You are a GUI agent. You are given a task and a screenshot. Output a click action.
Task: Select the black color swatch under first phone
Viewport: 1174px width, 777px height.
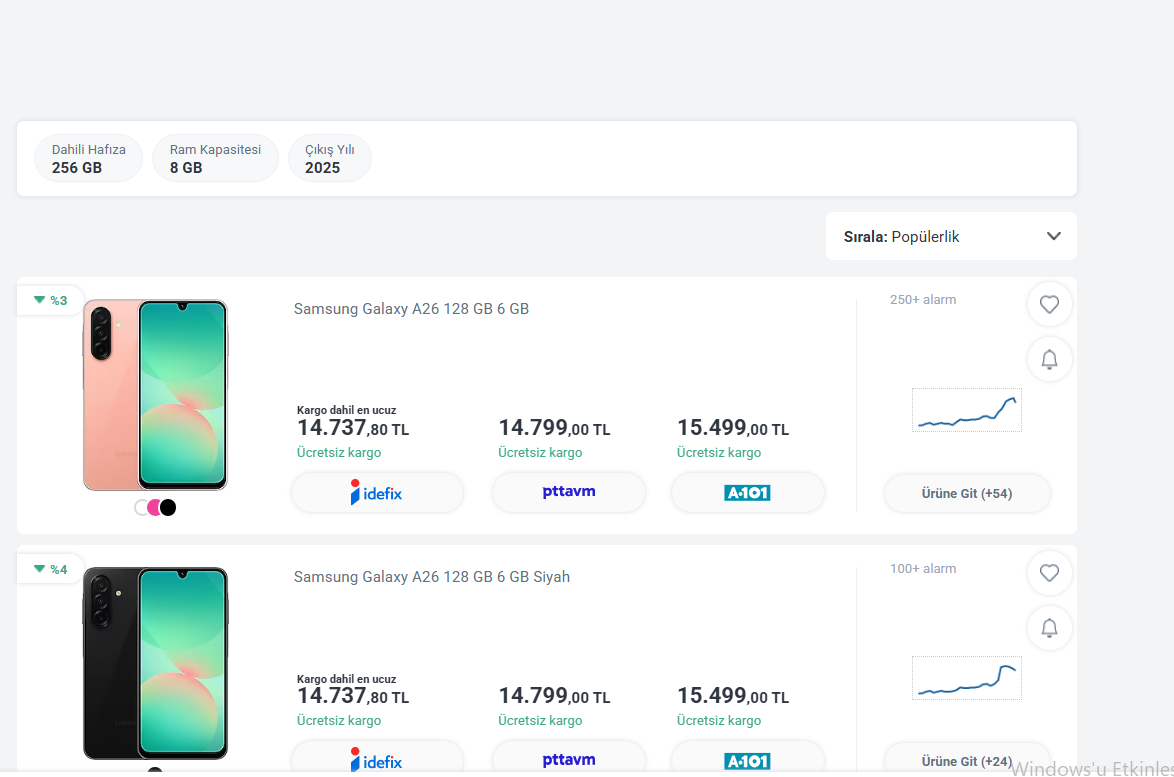coord(168,508)
